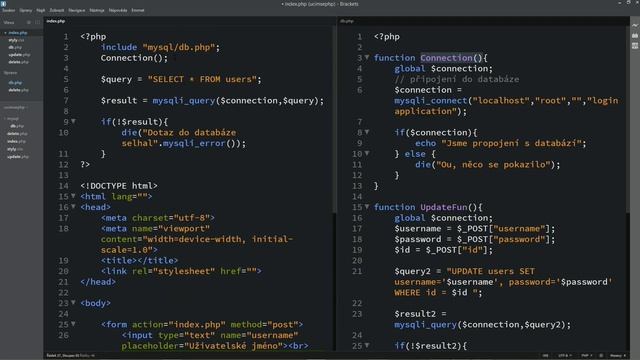Click line number 14 in left gutter
The image size is (640, 360).
coord(64,186)
